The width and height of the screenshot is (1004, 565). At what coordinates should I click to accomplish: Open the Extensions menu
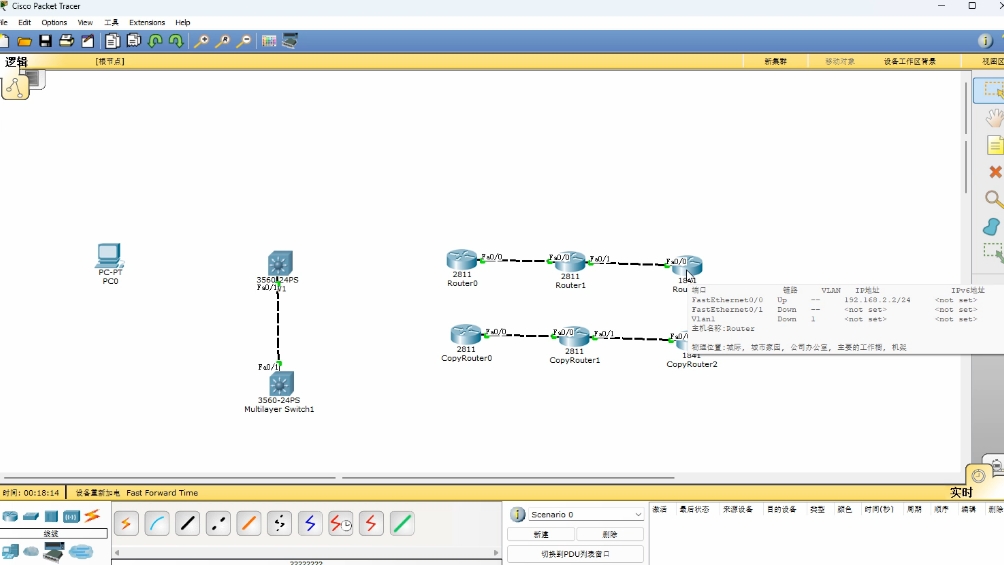coord(147,22)
